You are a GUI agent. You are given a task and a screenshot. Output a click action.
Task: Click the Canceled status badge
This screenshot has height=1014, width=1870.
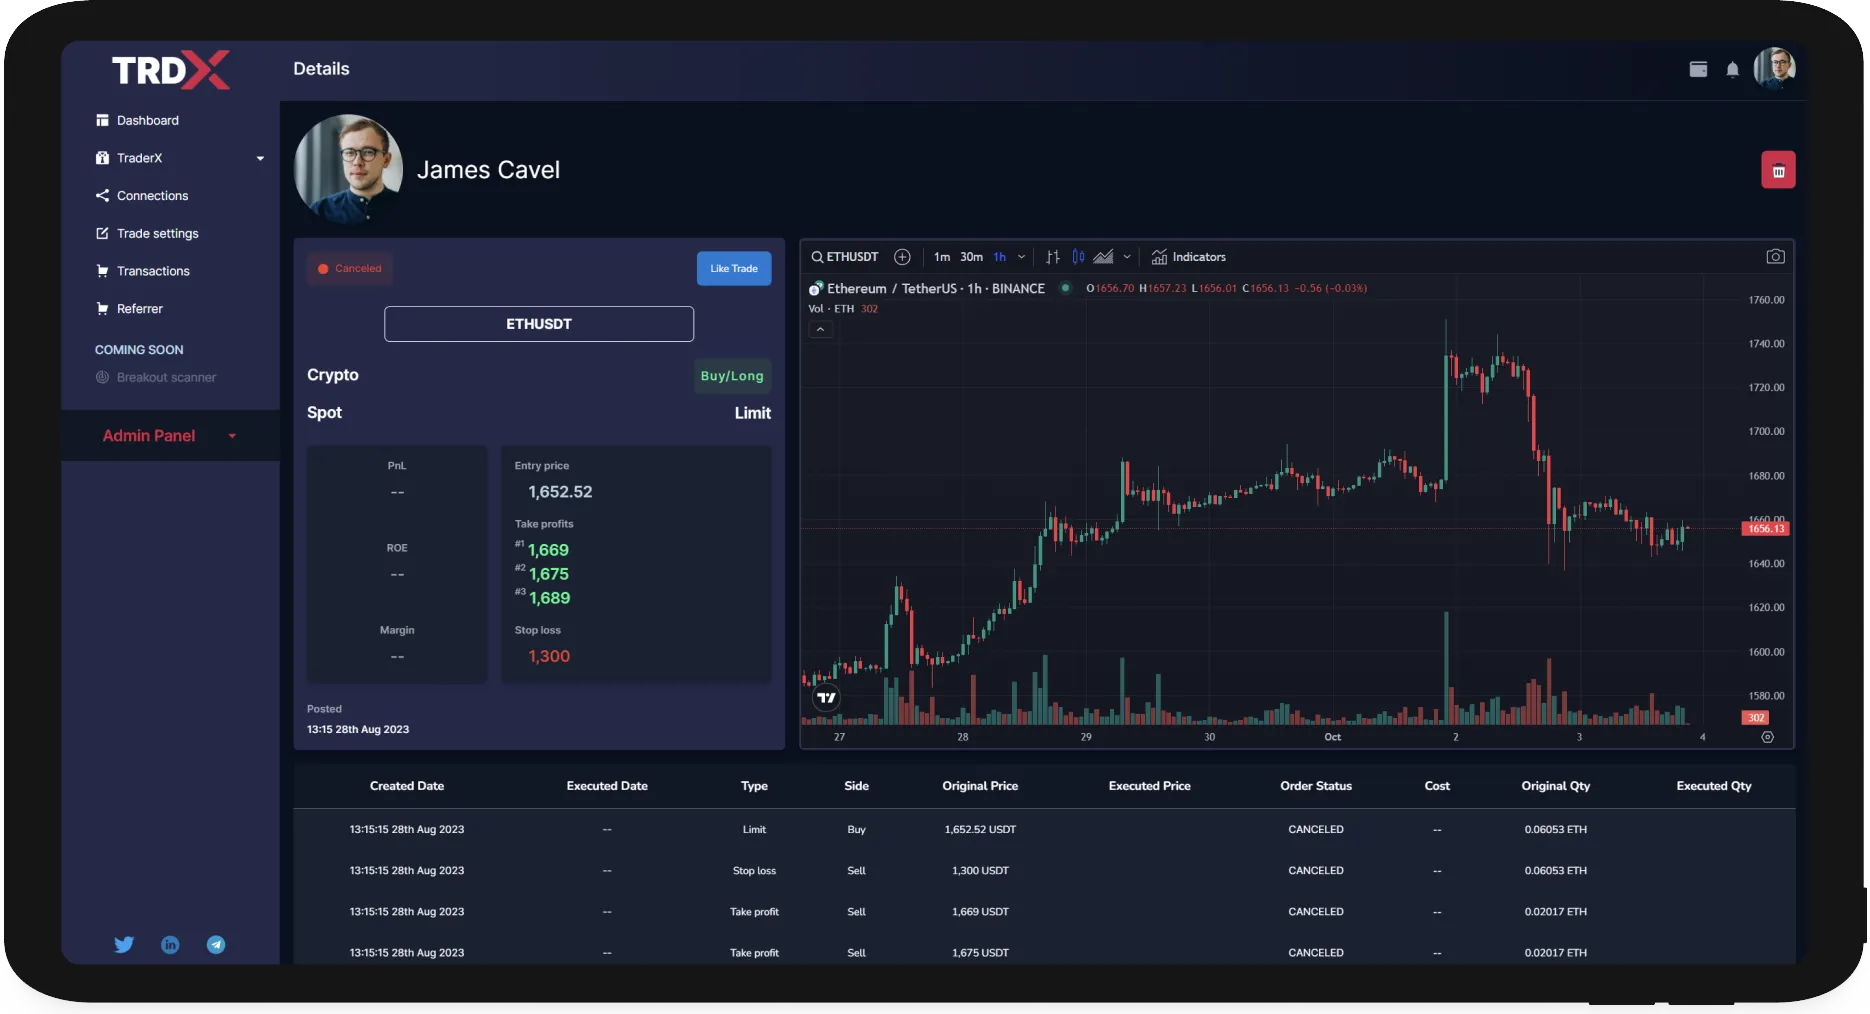(350, 268)
